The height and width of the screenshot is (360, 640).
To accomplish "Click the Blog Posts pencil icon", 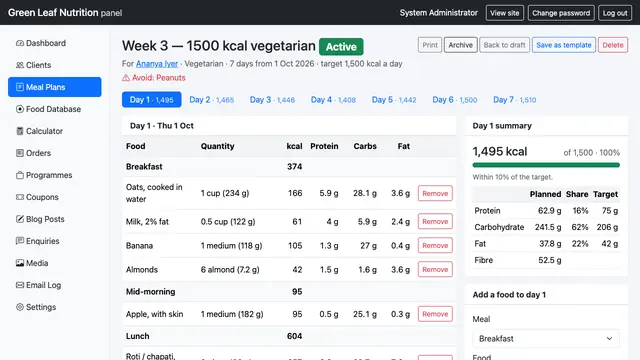I will (20, 219).
